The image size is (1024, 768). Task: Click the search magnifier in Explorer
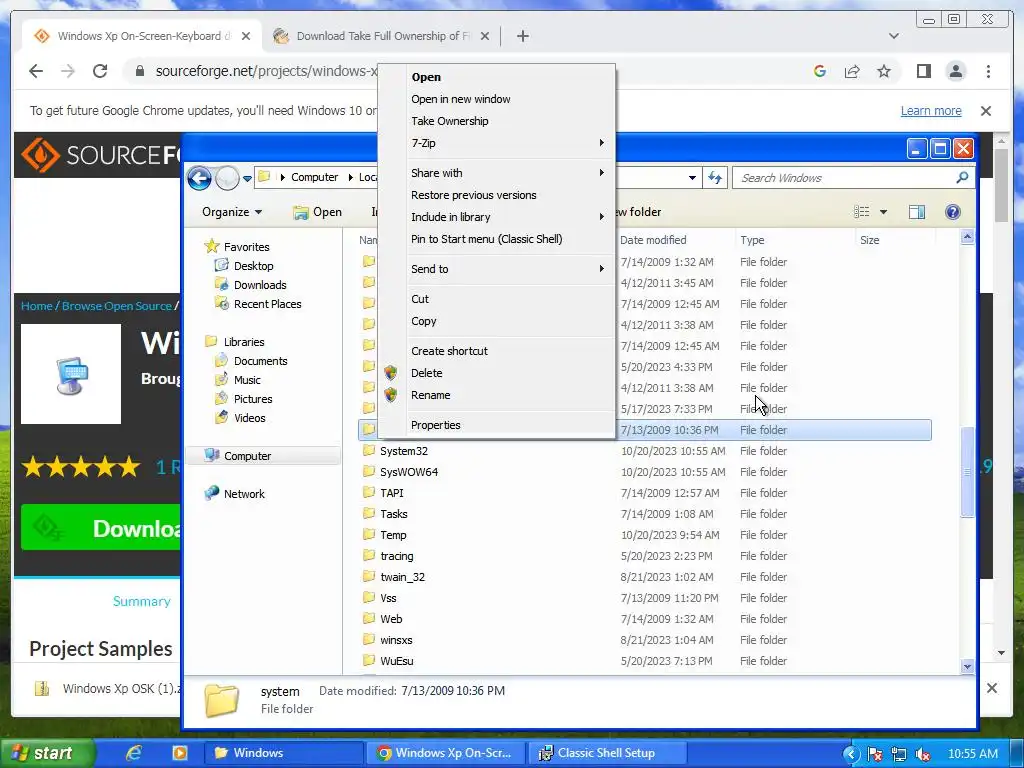962,178
